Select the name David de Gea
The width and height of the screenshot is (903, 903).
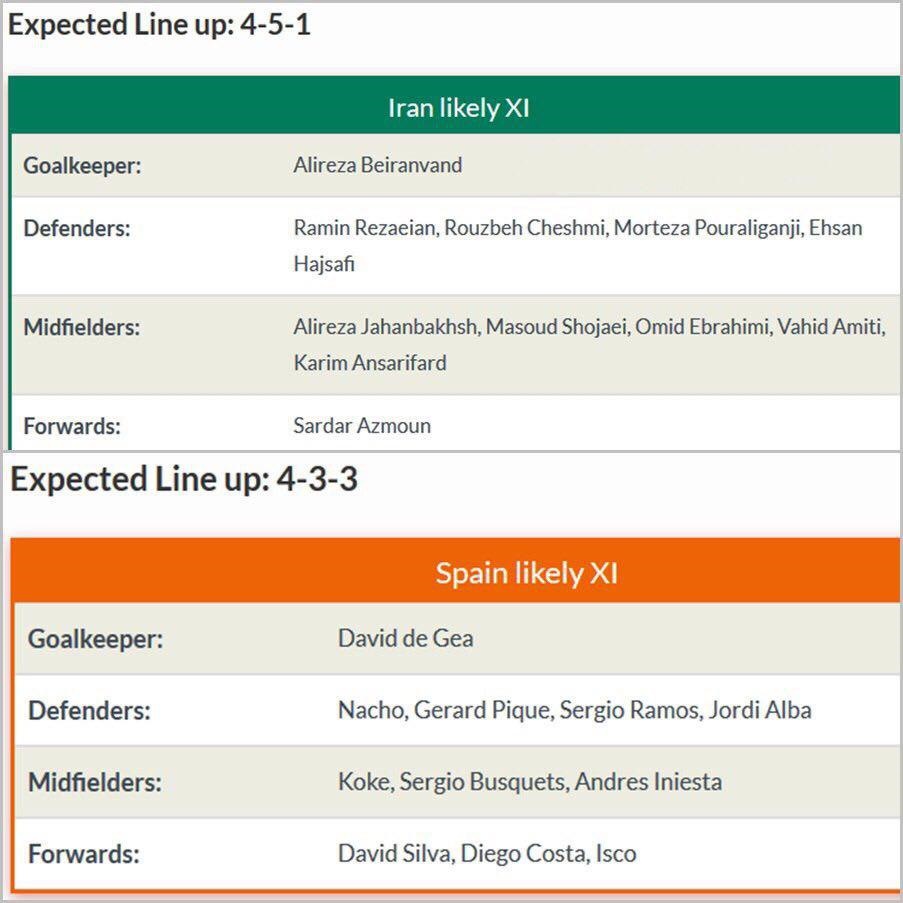pos(405,638)
